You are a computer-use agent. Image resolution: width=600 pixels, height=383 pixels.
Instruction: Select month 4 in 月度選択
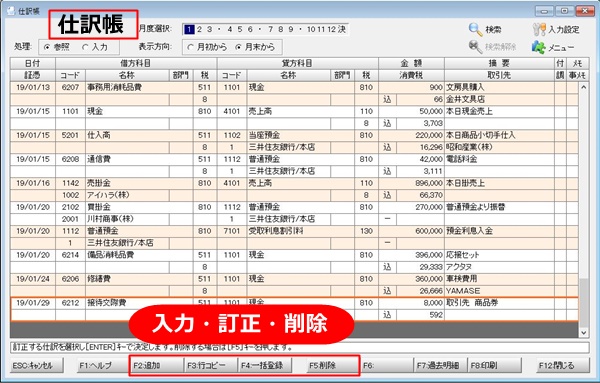[230, 29]
